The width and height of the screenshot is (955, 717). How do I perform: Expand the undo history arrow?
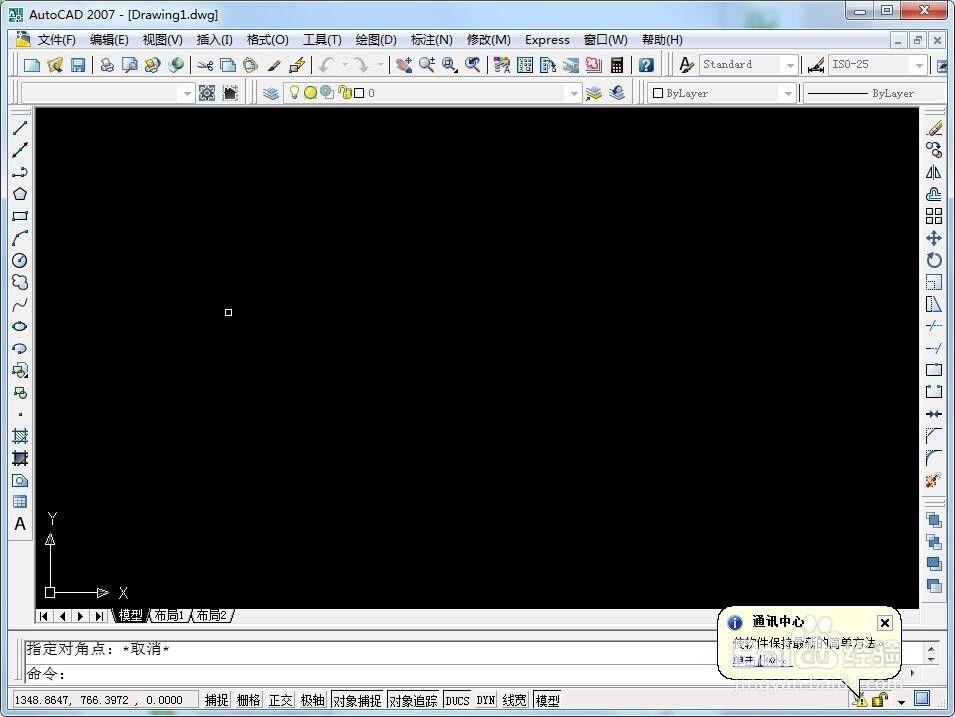345,65
